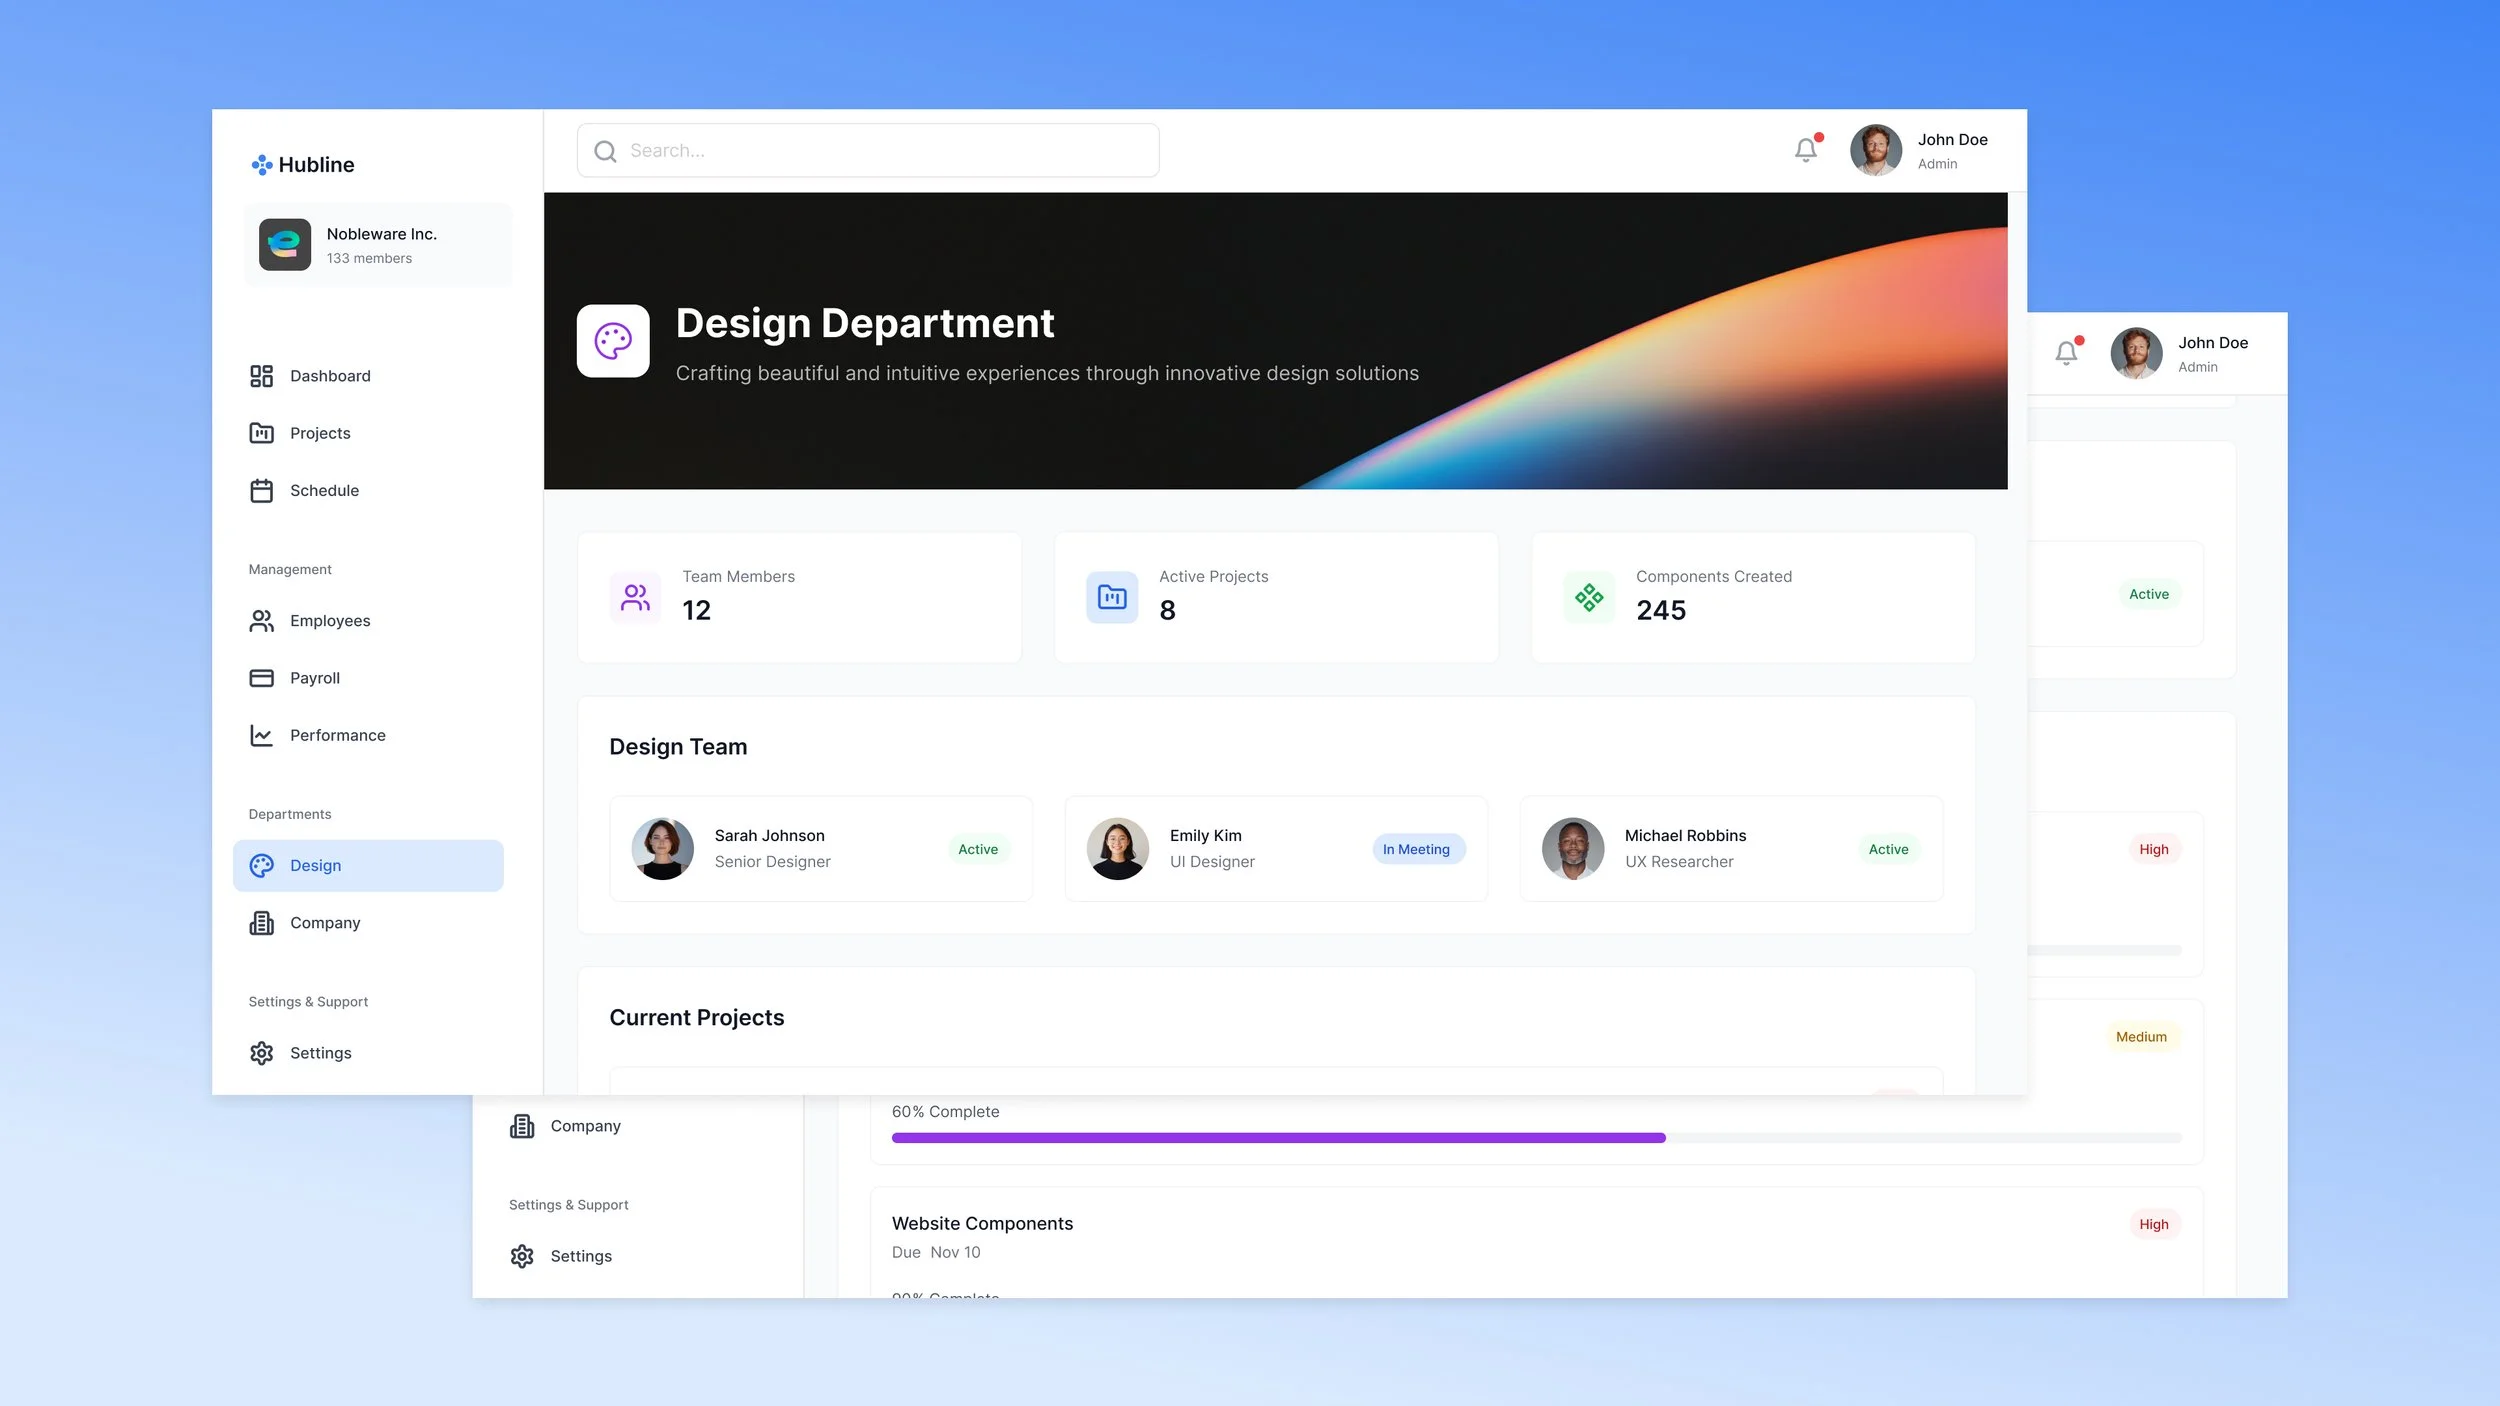
Task: Click the Components Created green diamond icon
Action: 1588,597
